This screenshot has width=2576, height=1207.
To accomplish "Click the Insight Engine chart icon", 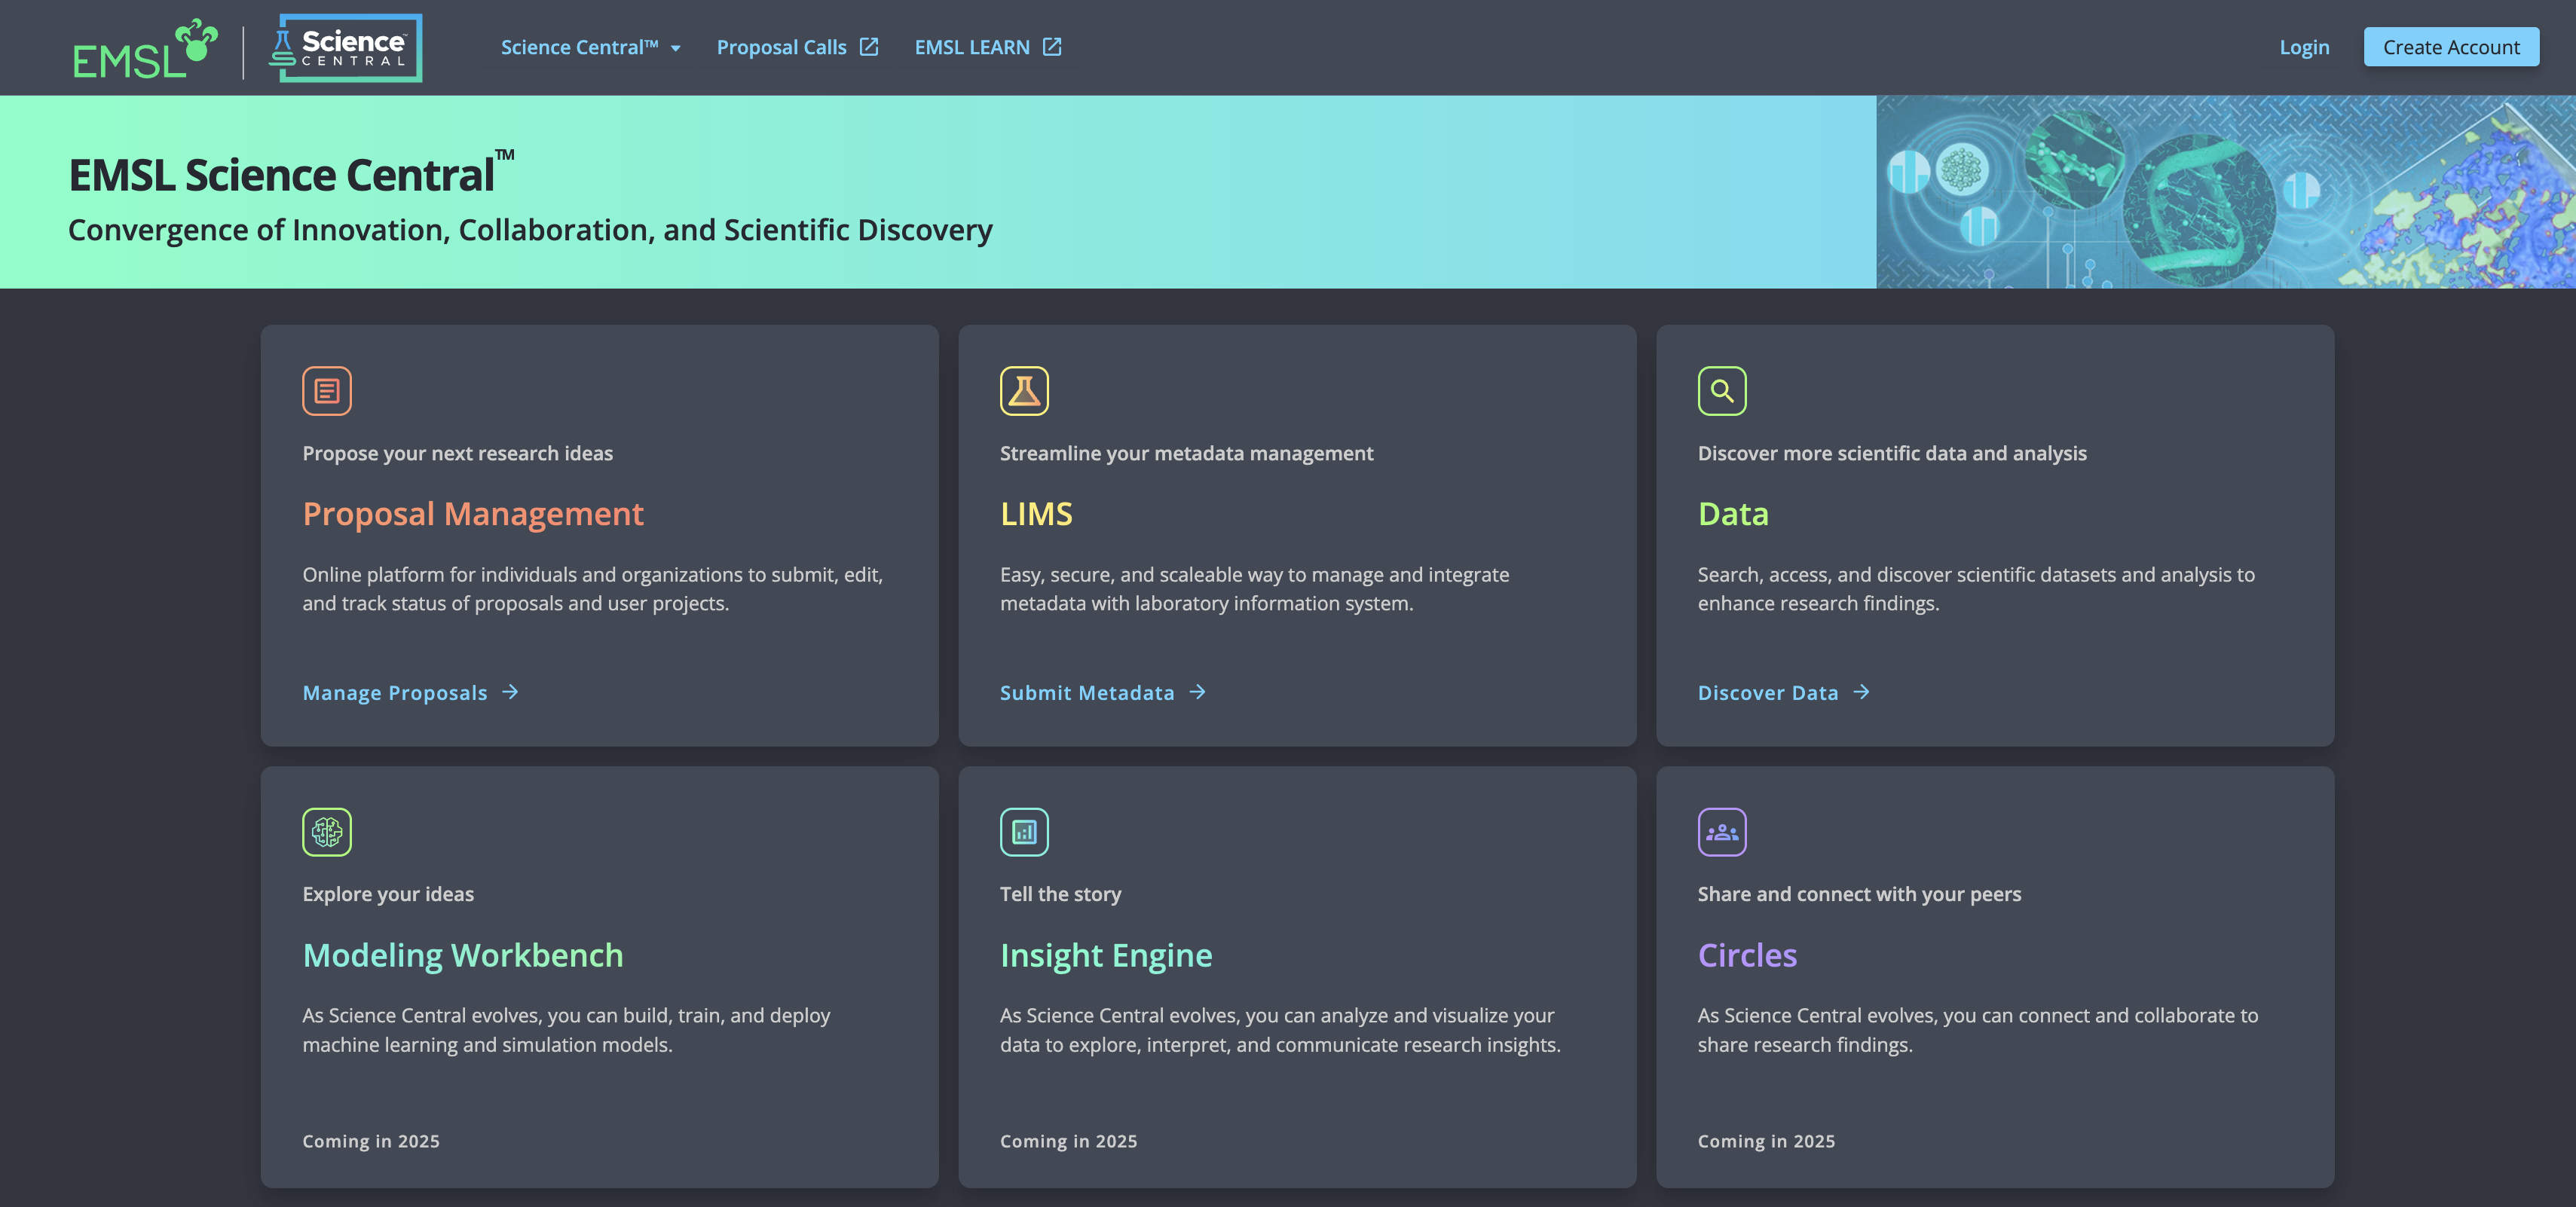I will [1024, 832].
